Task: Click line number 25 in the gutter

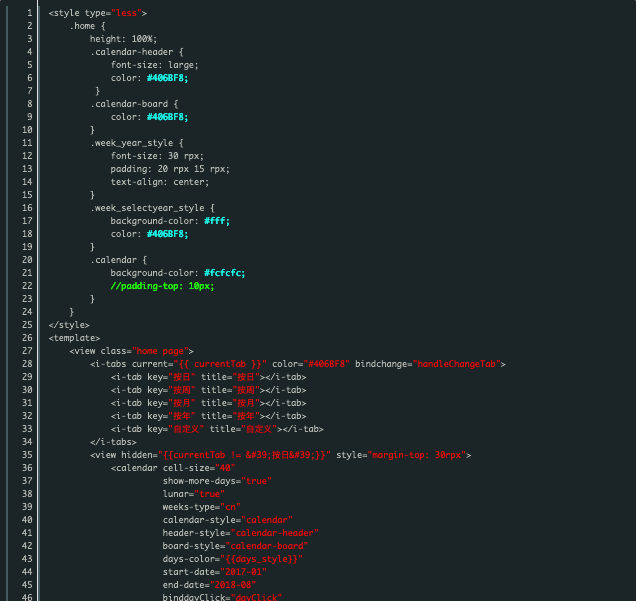Action: coord(27,325)
